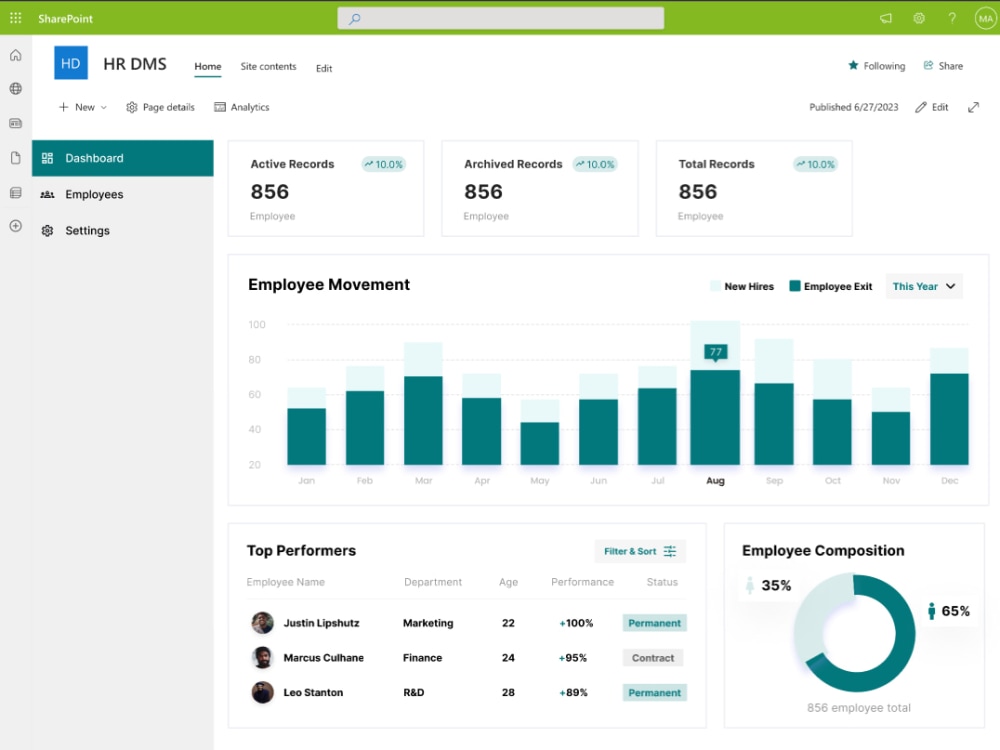Open the news icon in the left rail
The width and height of the screenshot is (1000, 750).
pos(16,123)
